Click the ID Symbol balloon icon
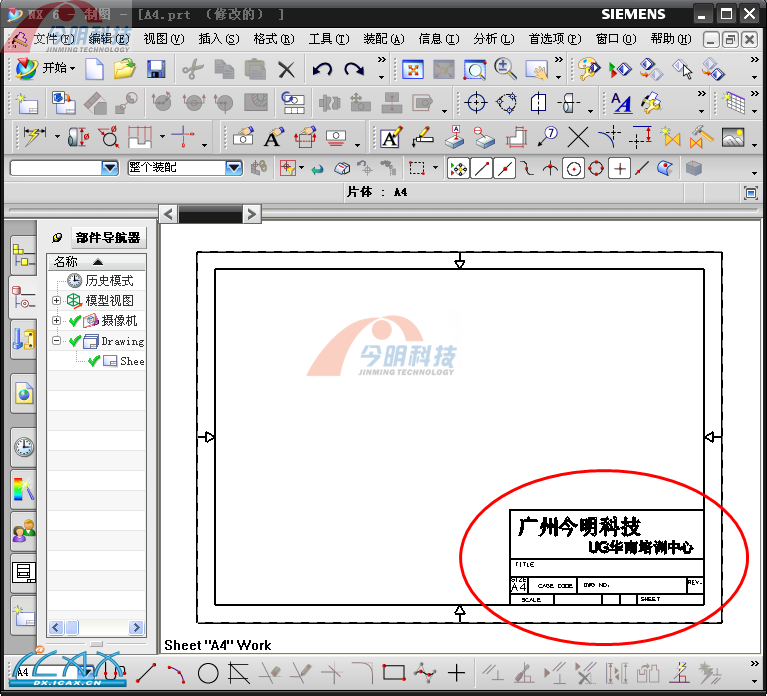767x696 pixels. pyautogui.click(x=547, y=137)
